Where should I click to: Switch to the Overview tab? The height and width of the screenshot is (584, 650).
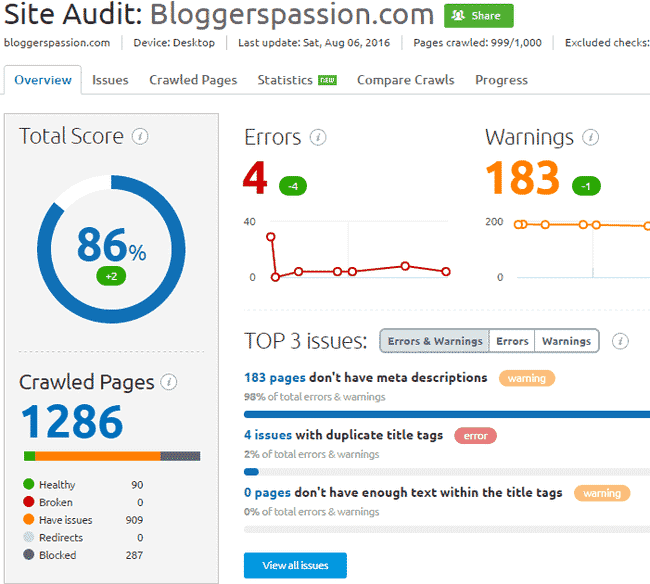click(43, 80)
